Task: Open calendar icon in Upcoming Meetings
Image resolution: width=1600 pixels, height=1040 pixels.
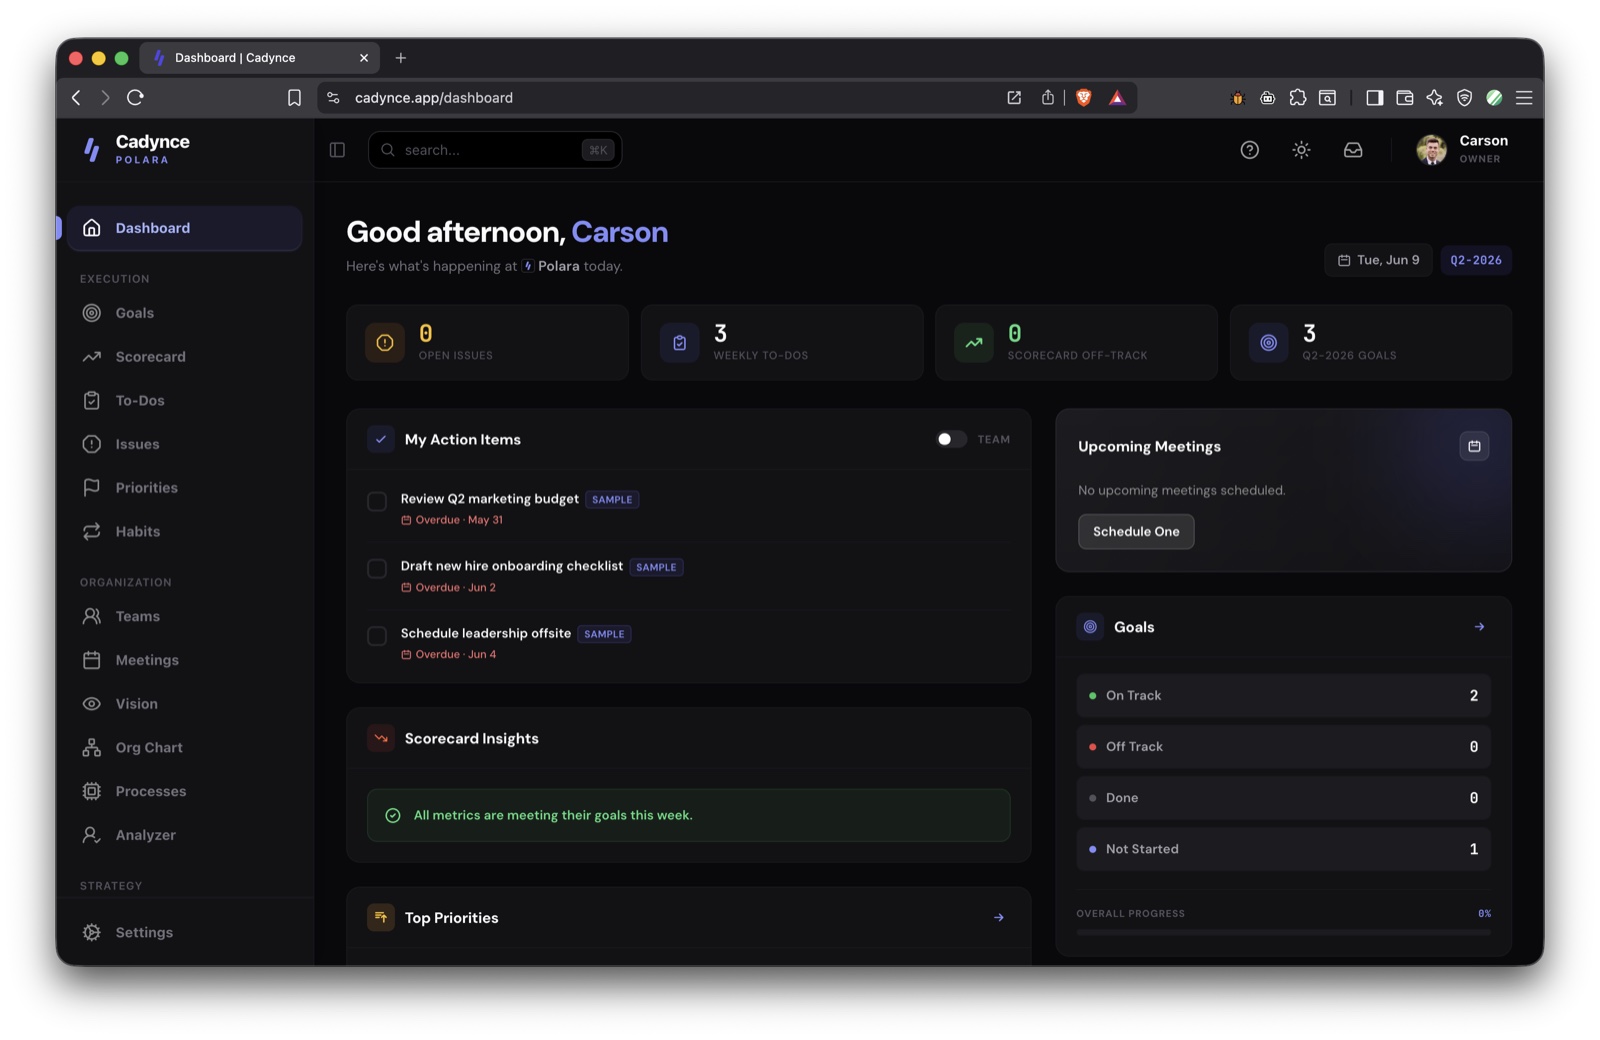Action: click(1474, 446)
